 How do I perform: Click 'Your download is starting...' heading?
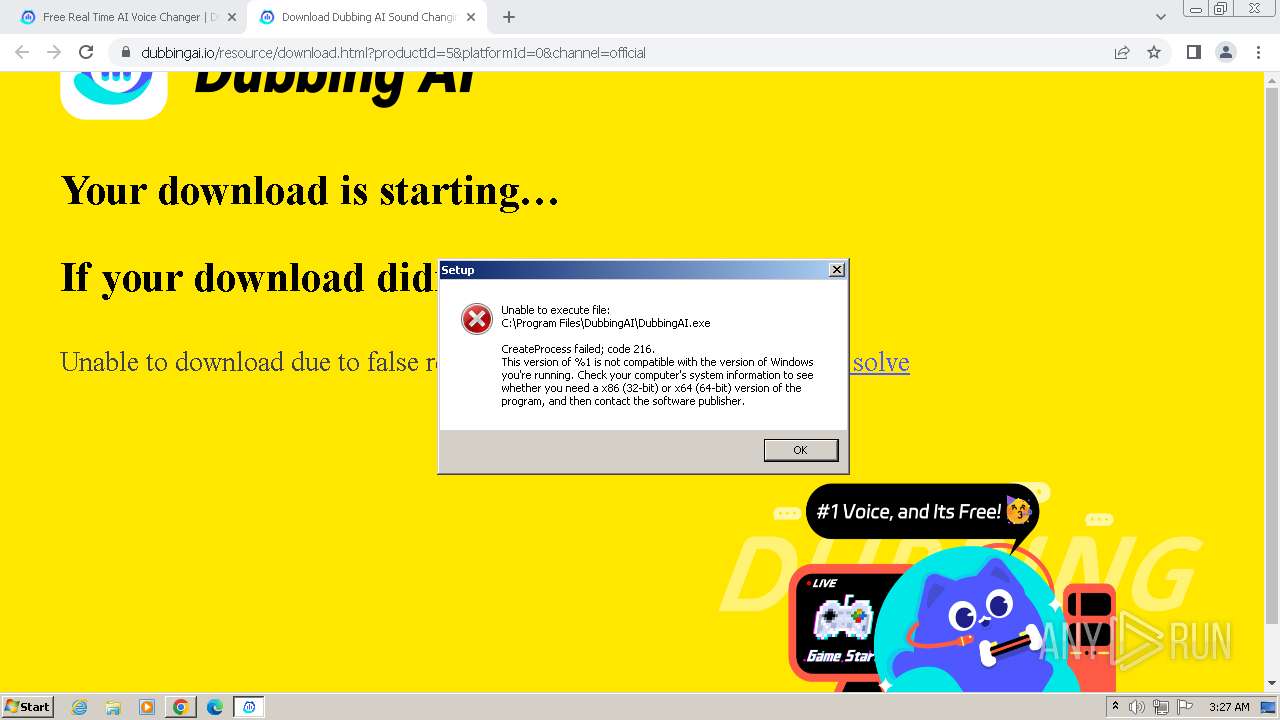click(x=309, y=190)
